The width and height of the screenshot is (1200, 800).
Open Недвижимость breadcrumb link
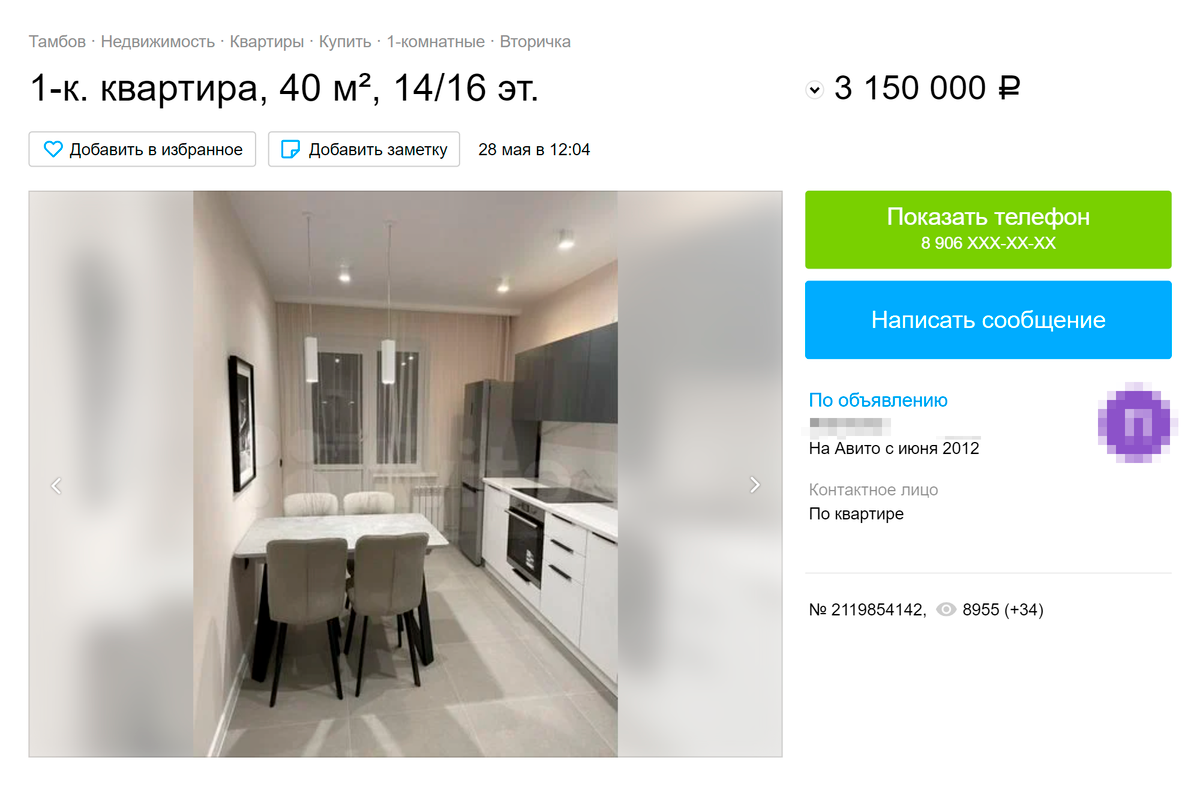[158, 42]
